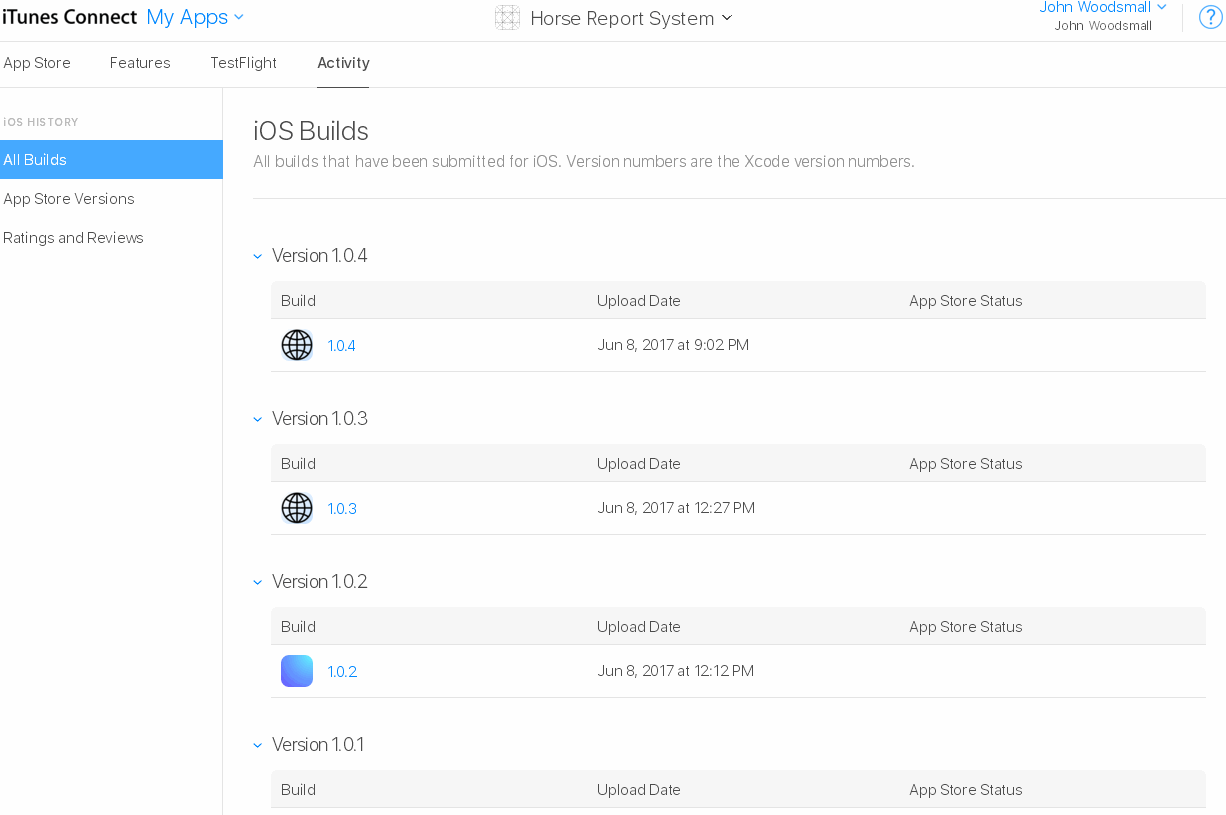The height and width of the screenshot is (815, 1226).
Task: Click the Horse Report System app icon
Action: [x=508, y=18]
